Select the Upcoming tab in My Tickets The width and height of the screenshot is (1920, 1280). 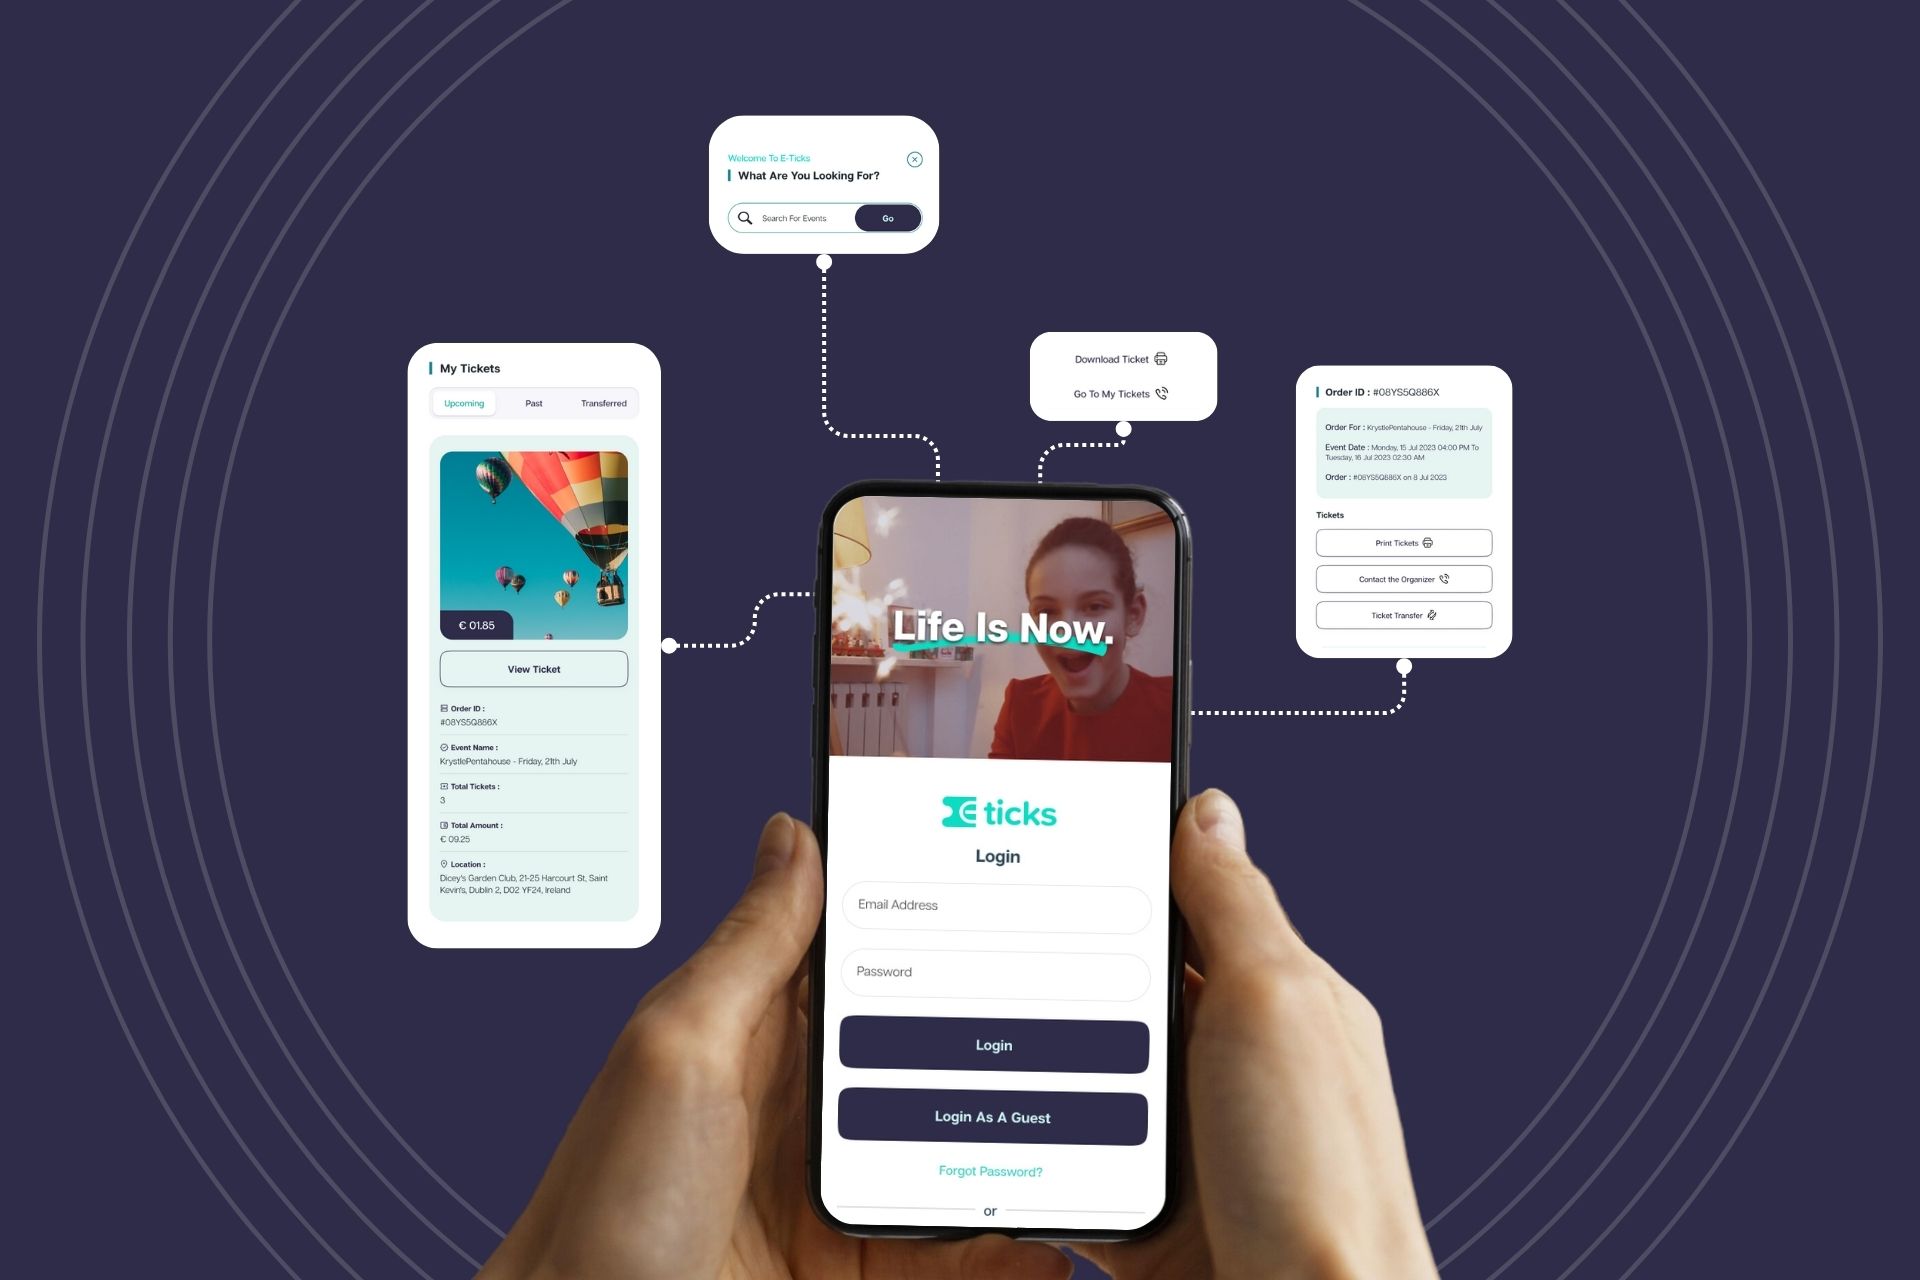pos(461,403)
